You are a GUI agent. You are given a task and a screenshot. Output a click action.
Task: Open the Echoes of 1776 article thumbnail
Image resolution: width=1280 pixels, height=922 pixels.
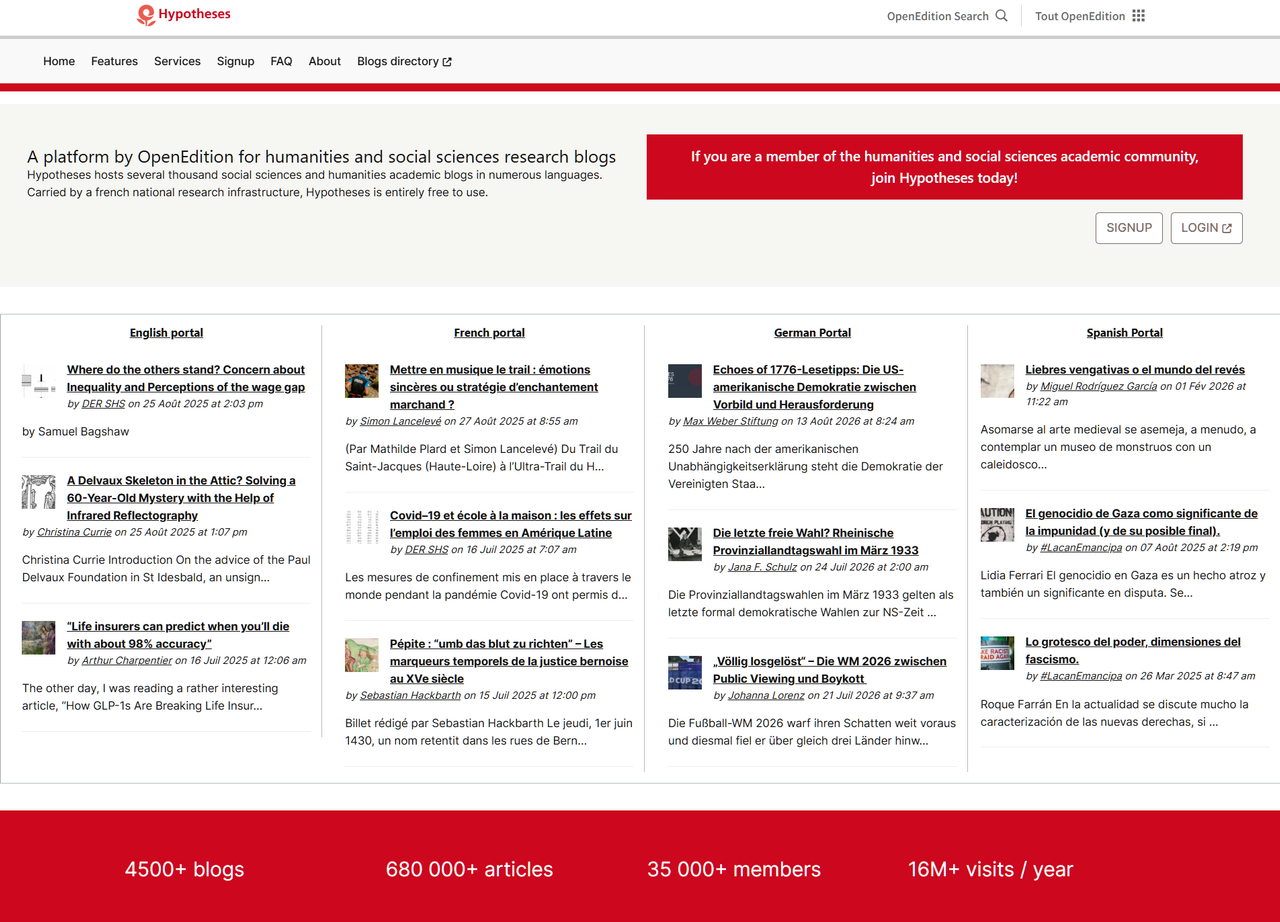(x=685, y=381)
